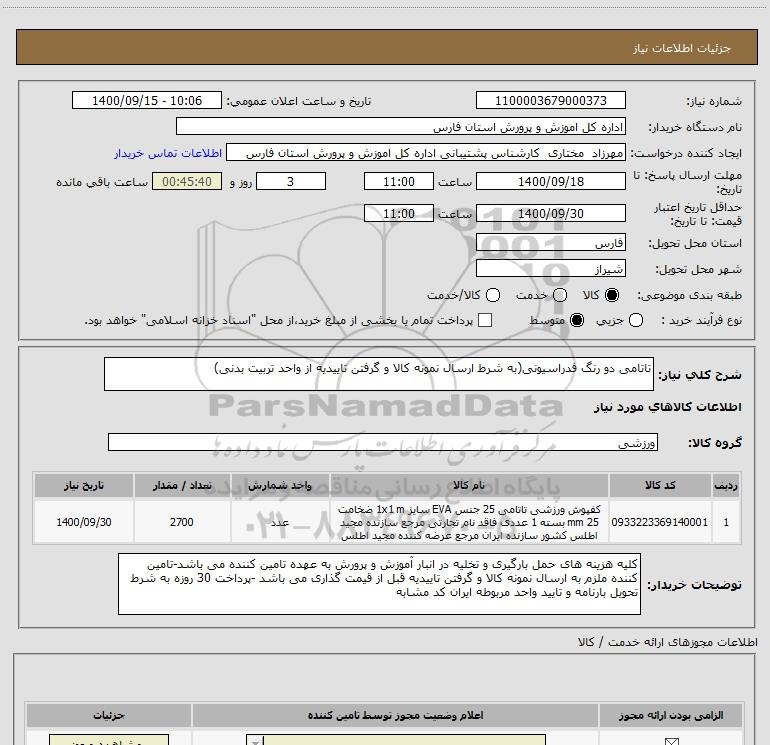Select the کالا/خدمت radio button
Image resolution: width=770 pixels, height=745 pixels.
pos(493,295)
